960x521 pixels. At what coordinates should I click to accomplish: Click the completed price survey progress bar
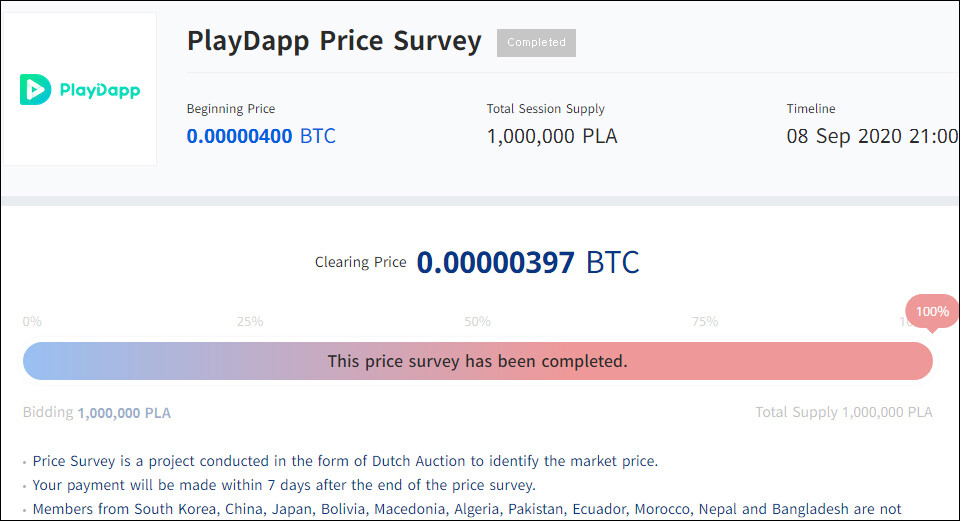click(x=477, y=361)
